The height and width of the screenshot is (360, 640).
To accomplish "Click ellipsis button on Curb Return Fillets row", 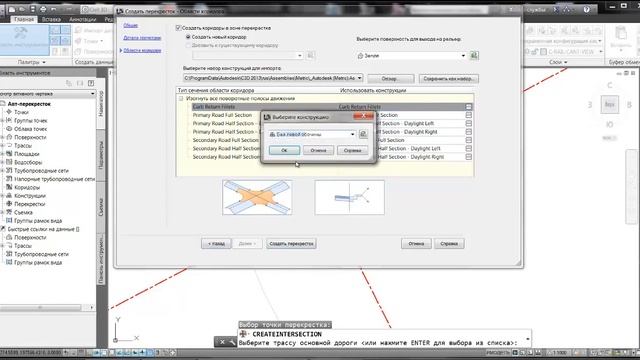I will [x=469, y=107].
